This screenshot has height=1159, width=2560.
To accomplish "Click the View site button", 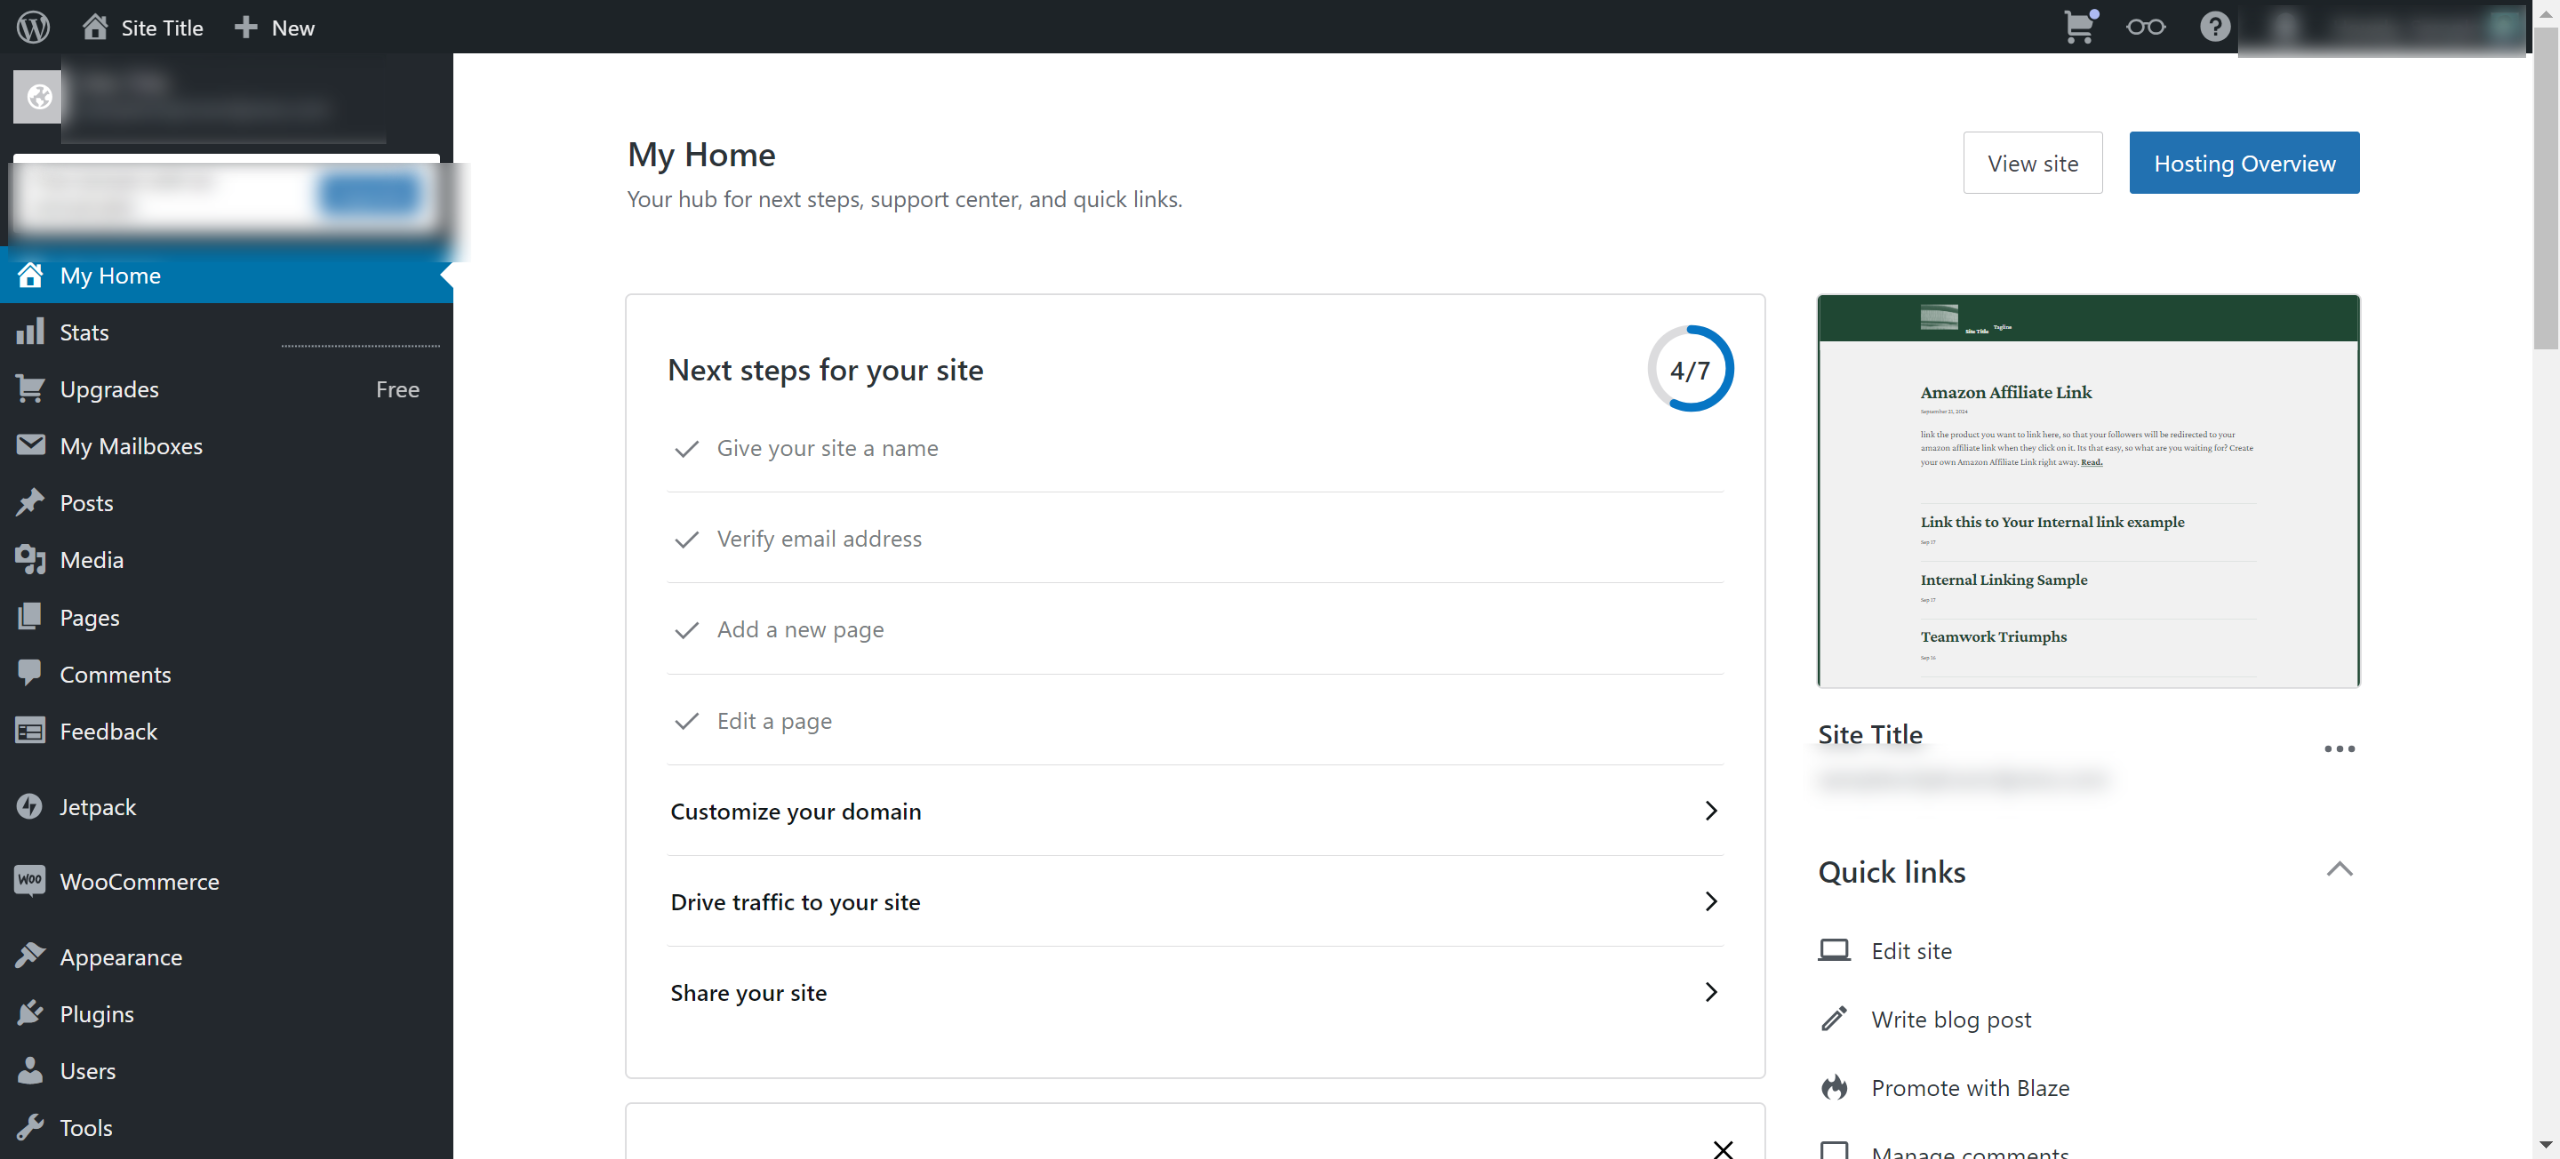I will (x=2032, y=163).
